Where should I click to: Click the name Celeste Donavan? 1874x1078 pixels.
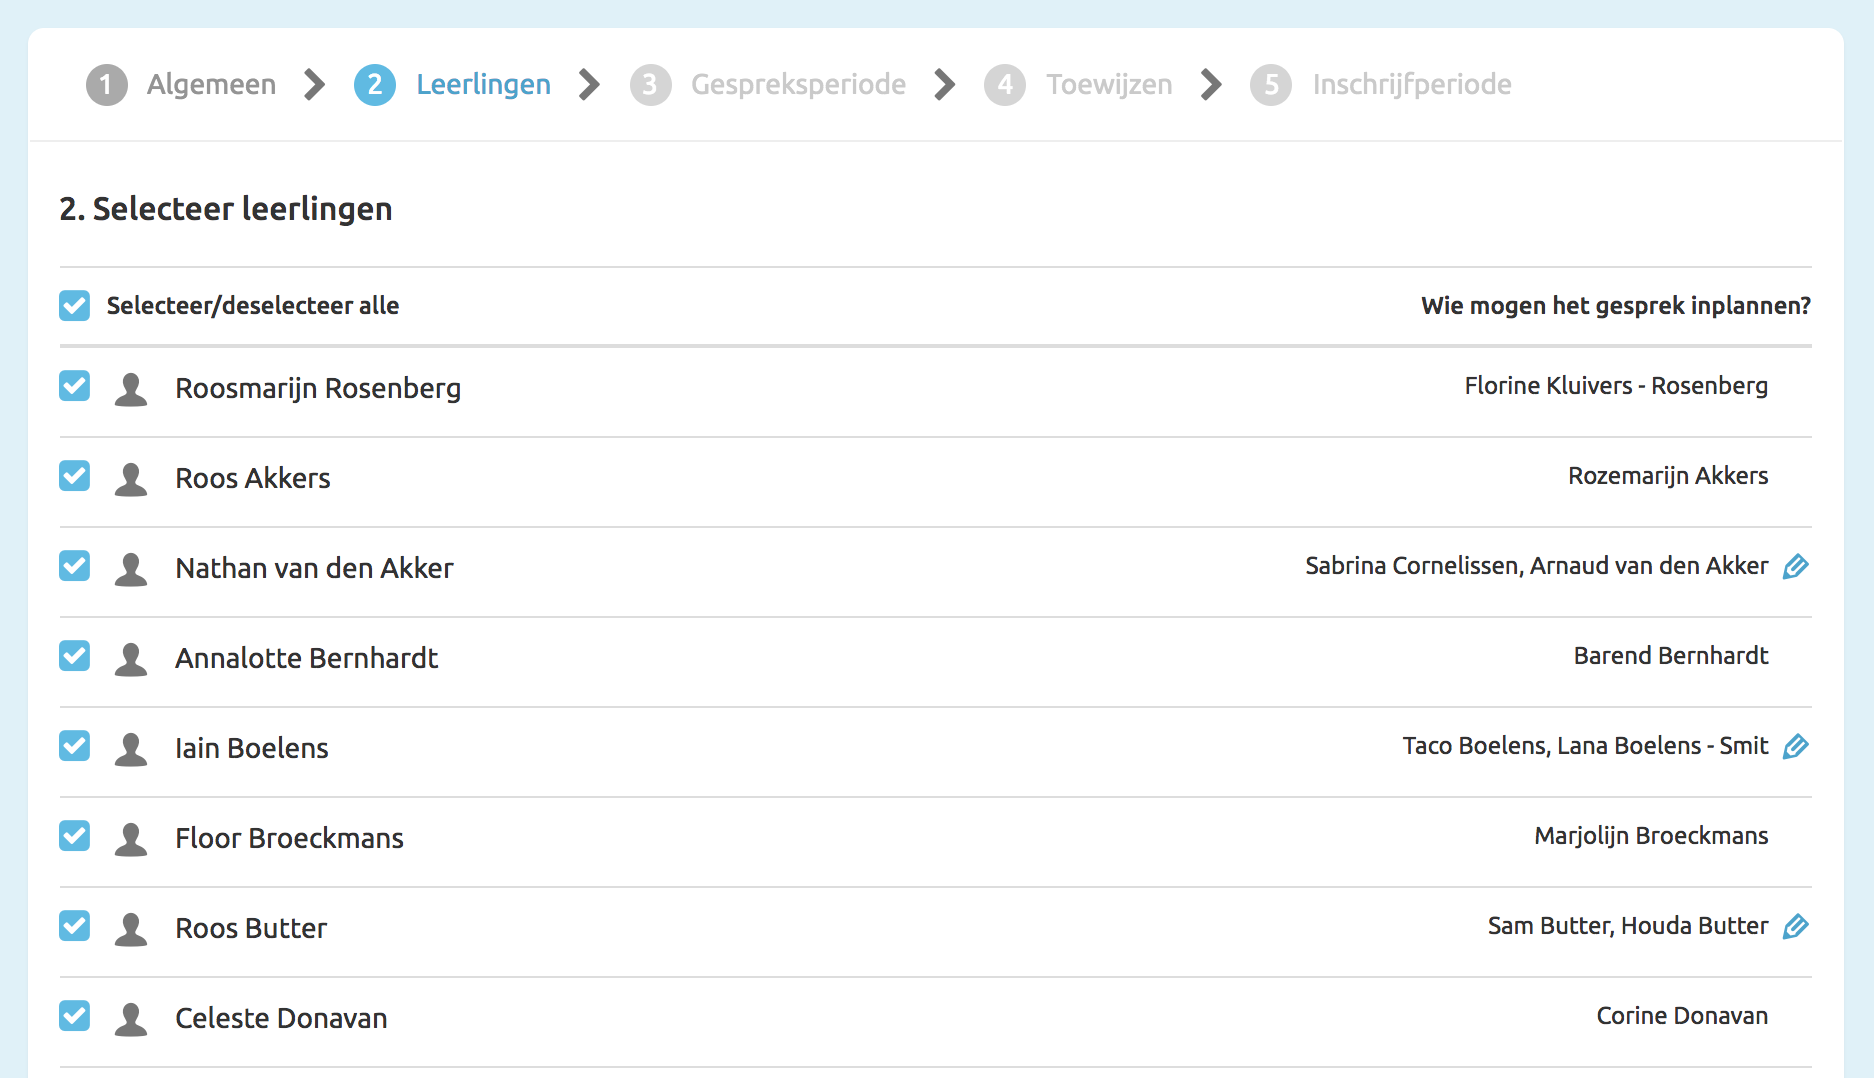pyautogui.click(x=281, y=1017)
